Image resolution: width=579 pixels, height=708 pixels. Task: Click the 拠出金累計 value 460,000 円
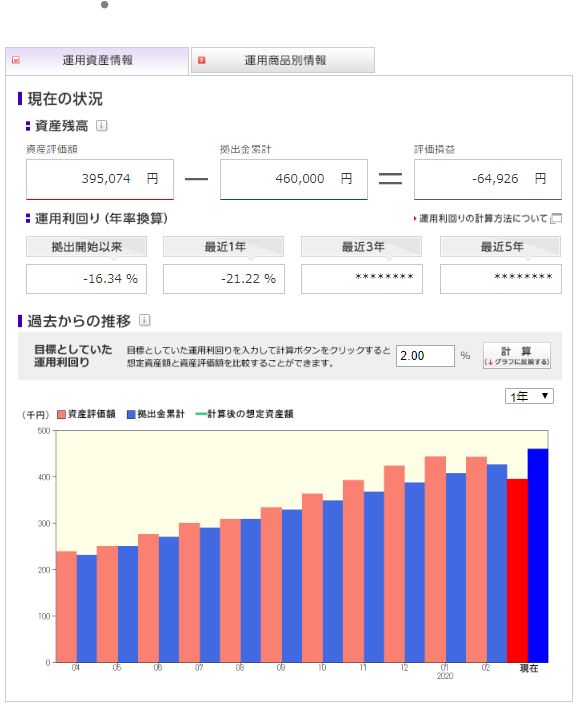click(x=294, y=179)
